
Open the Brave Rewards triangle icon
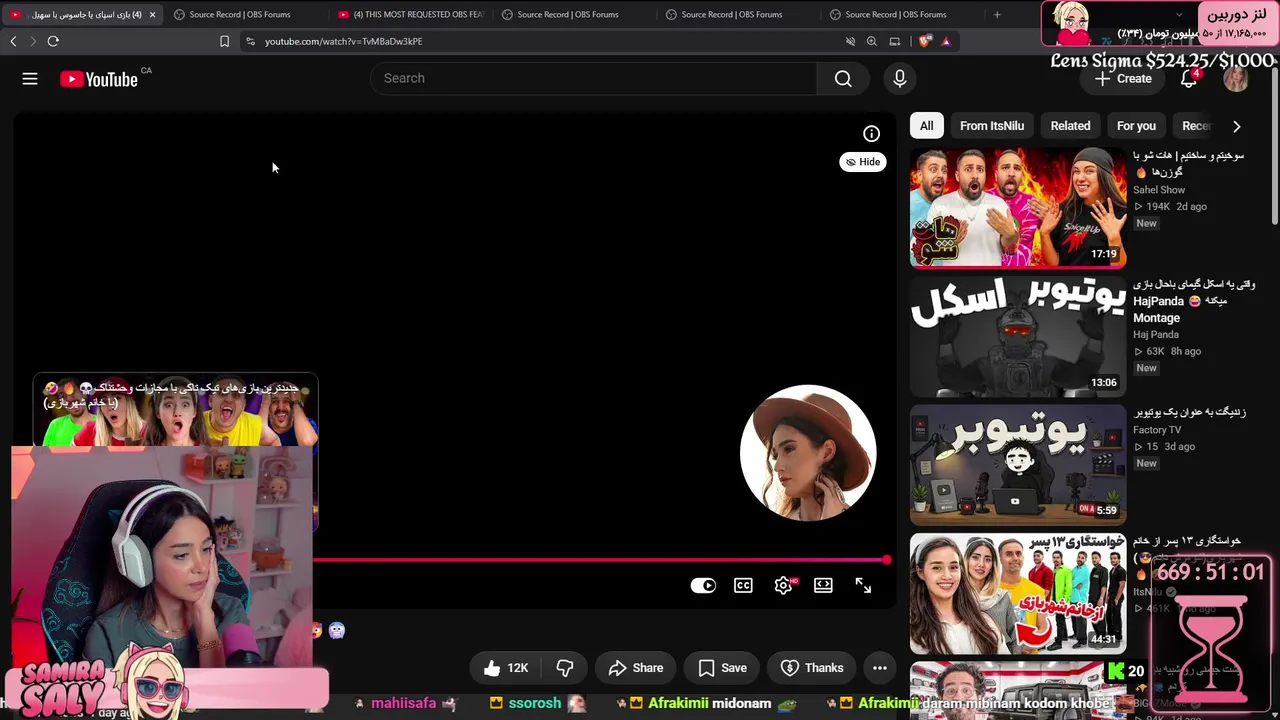pos(945,41)
